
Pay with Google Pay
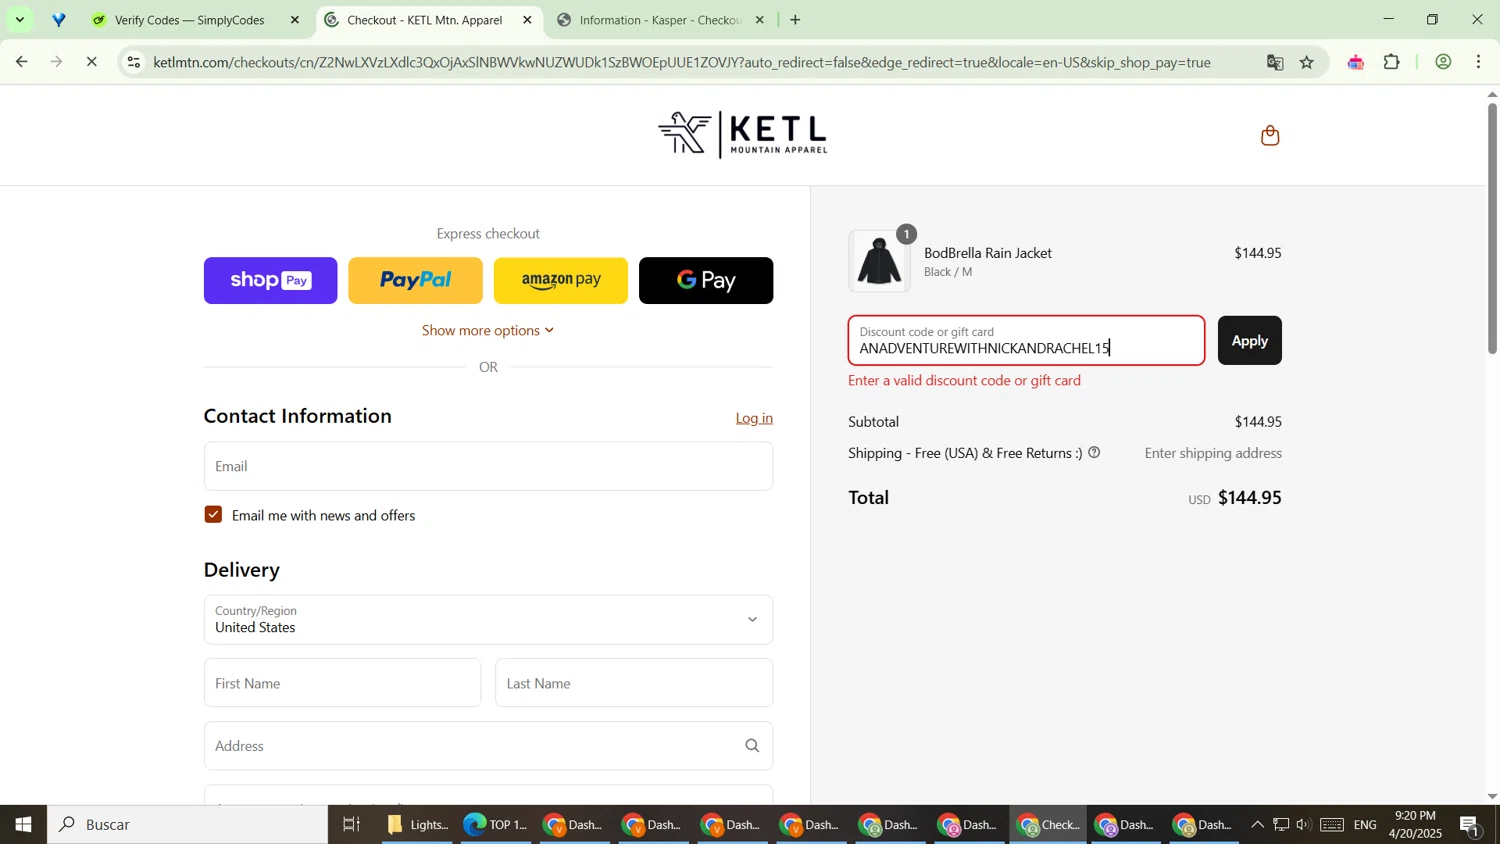(x=706, y=280)
